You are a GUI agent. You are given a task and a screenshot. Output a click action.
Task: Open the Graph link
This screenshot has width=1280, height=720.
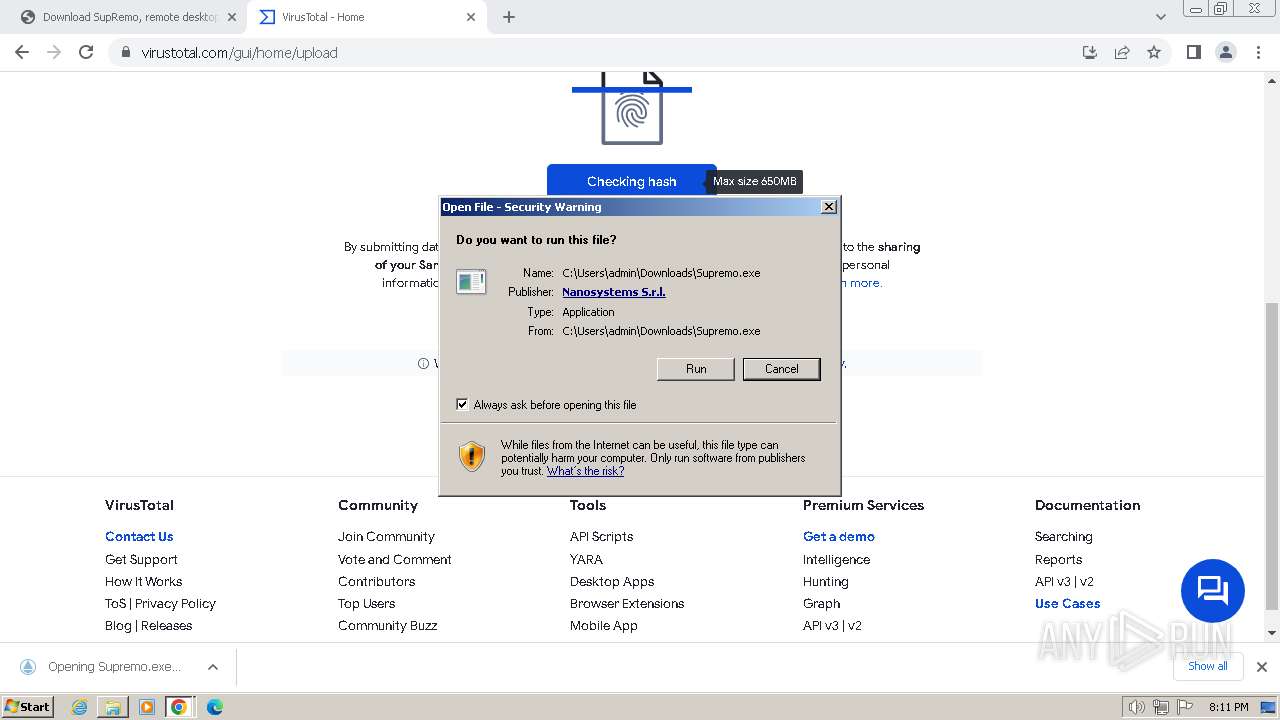click(821, 604)
